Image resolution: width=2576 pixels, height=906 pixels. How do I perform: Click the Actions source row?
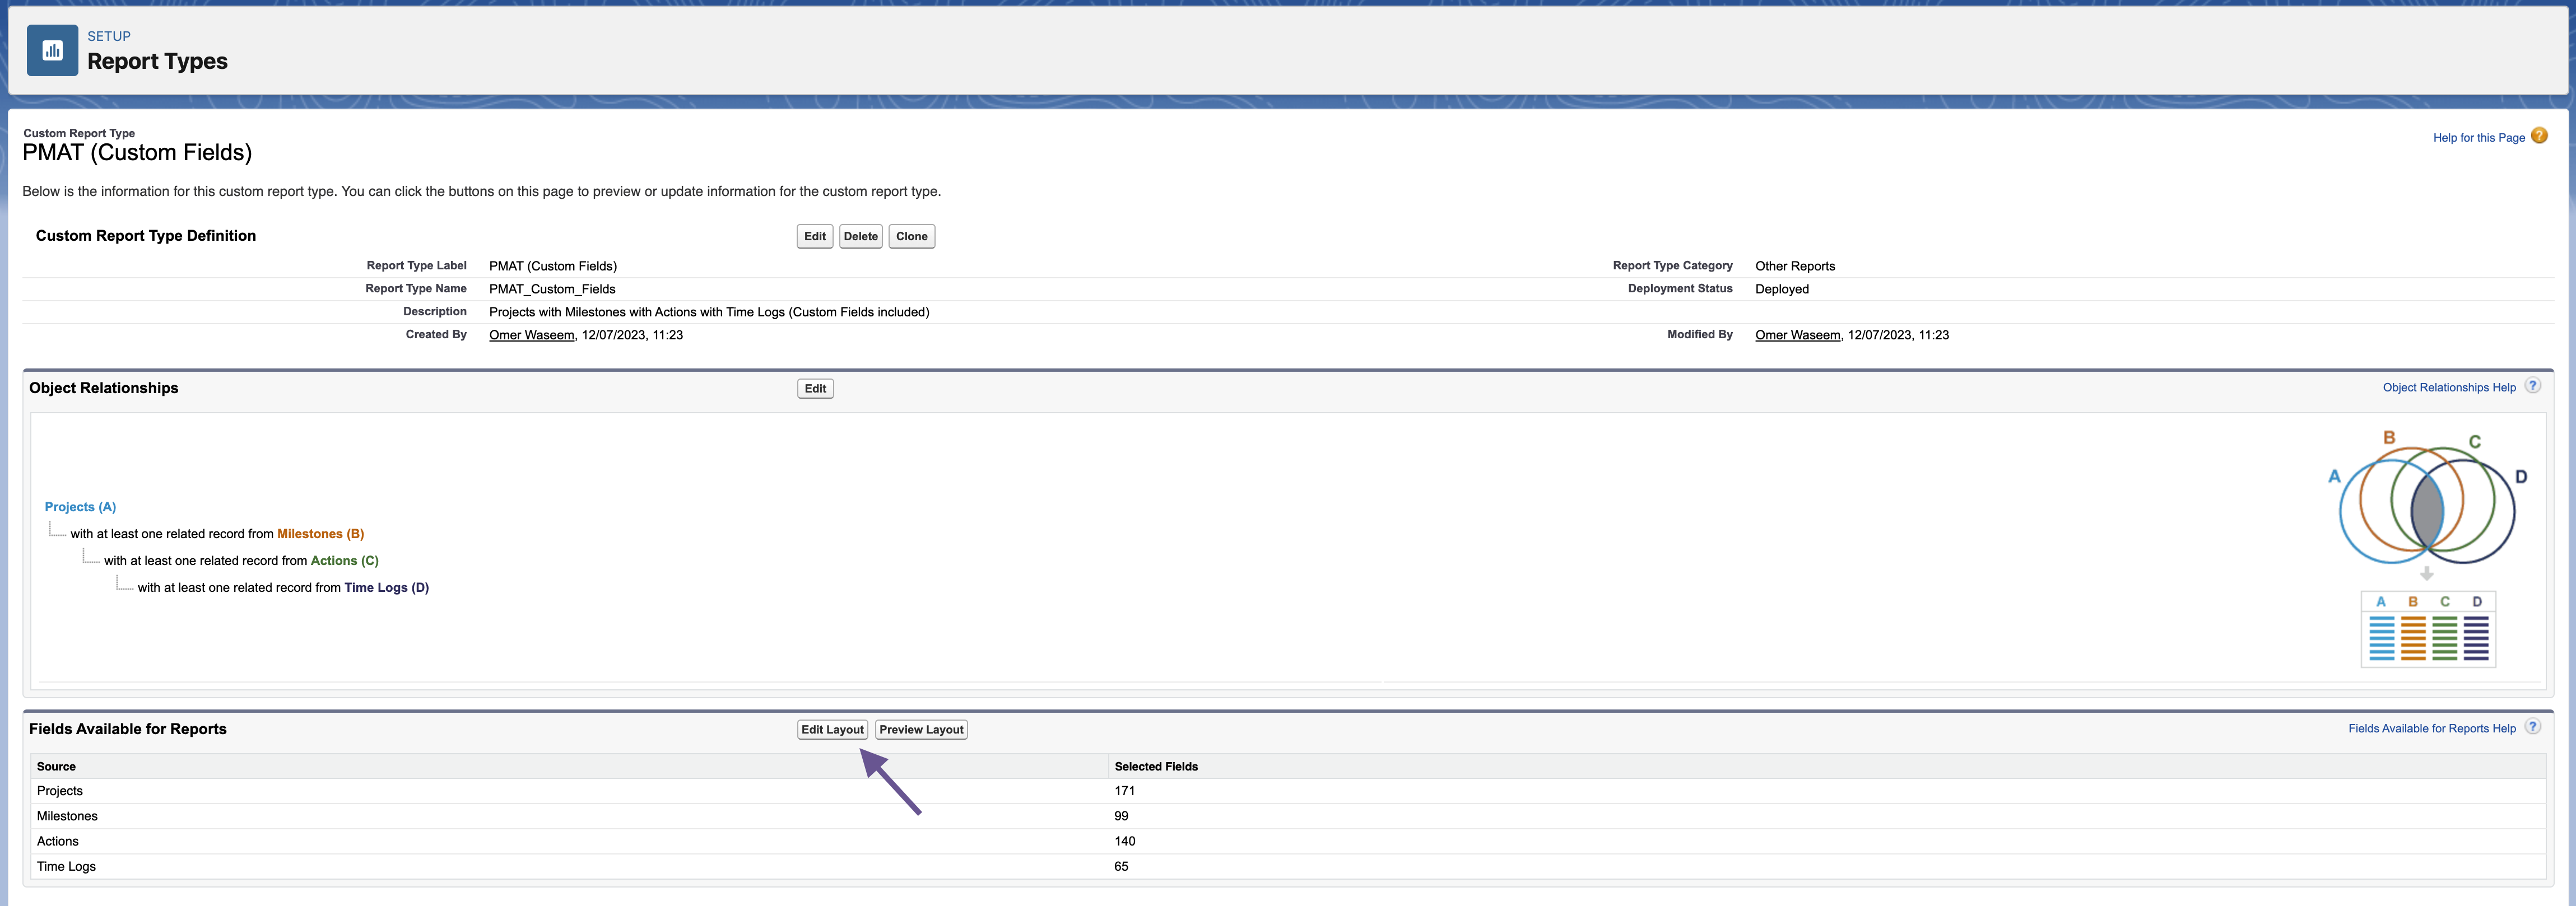(1287, 841)
